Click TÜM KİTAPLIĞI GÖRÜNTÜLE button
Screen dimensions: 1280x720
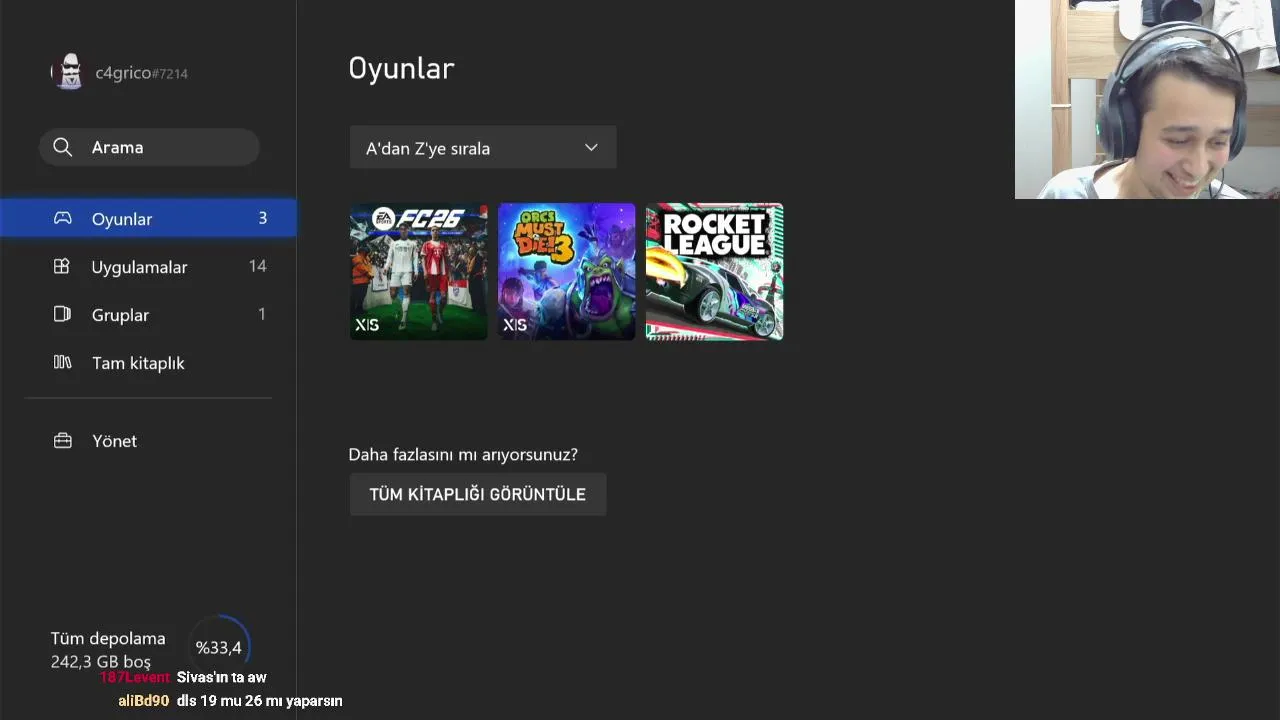coord(478,494)
